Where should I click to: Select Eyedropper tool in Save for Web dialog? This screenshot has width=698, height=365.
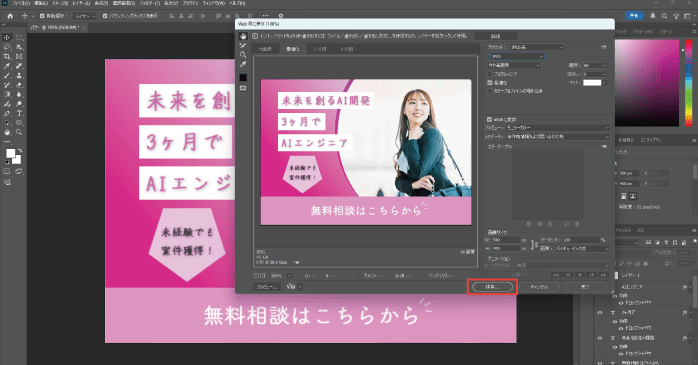coord(243,65)
